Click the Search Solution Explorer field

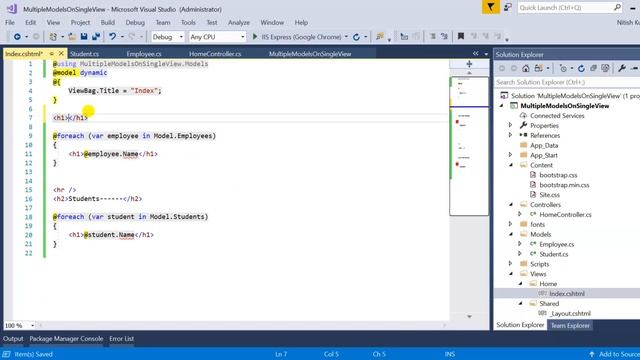[567, 82]
